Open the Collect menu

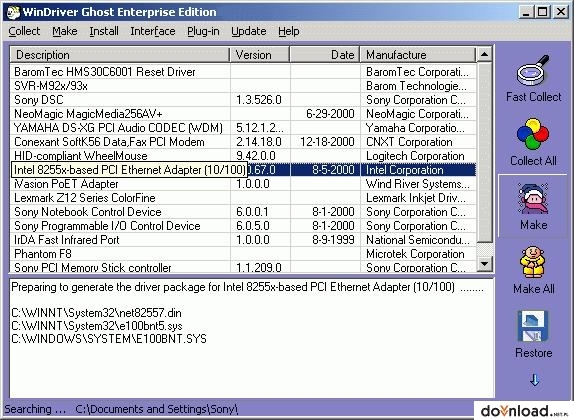tap(24, 31)
